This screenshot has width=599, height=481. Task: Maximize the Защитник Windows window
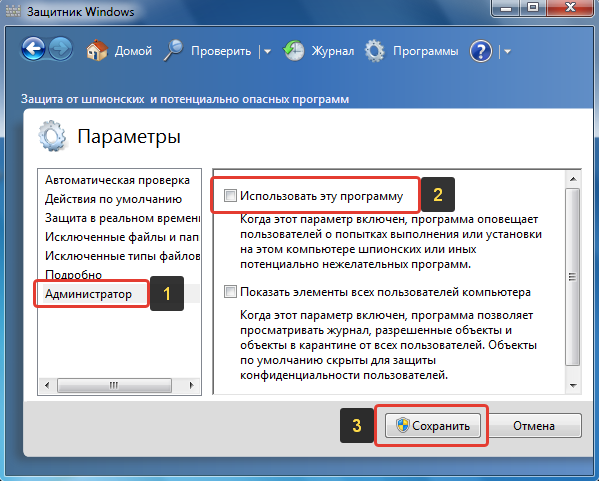533,8
